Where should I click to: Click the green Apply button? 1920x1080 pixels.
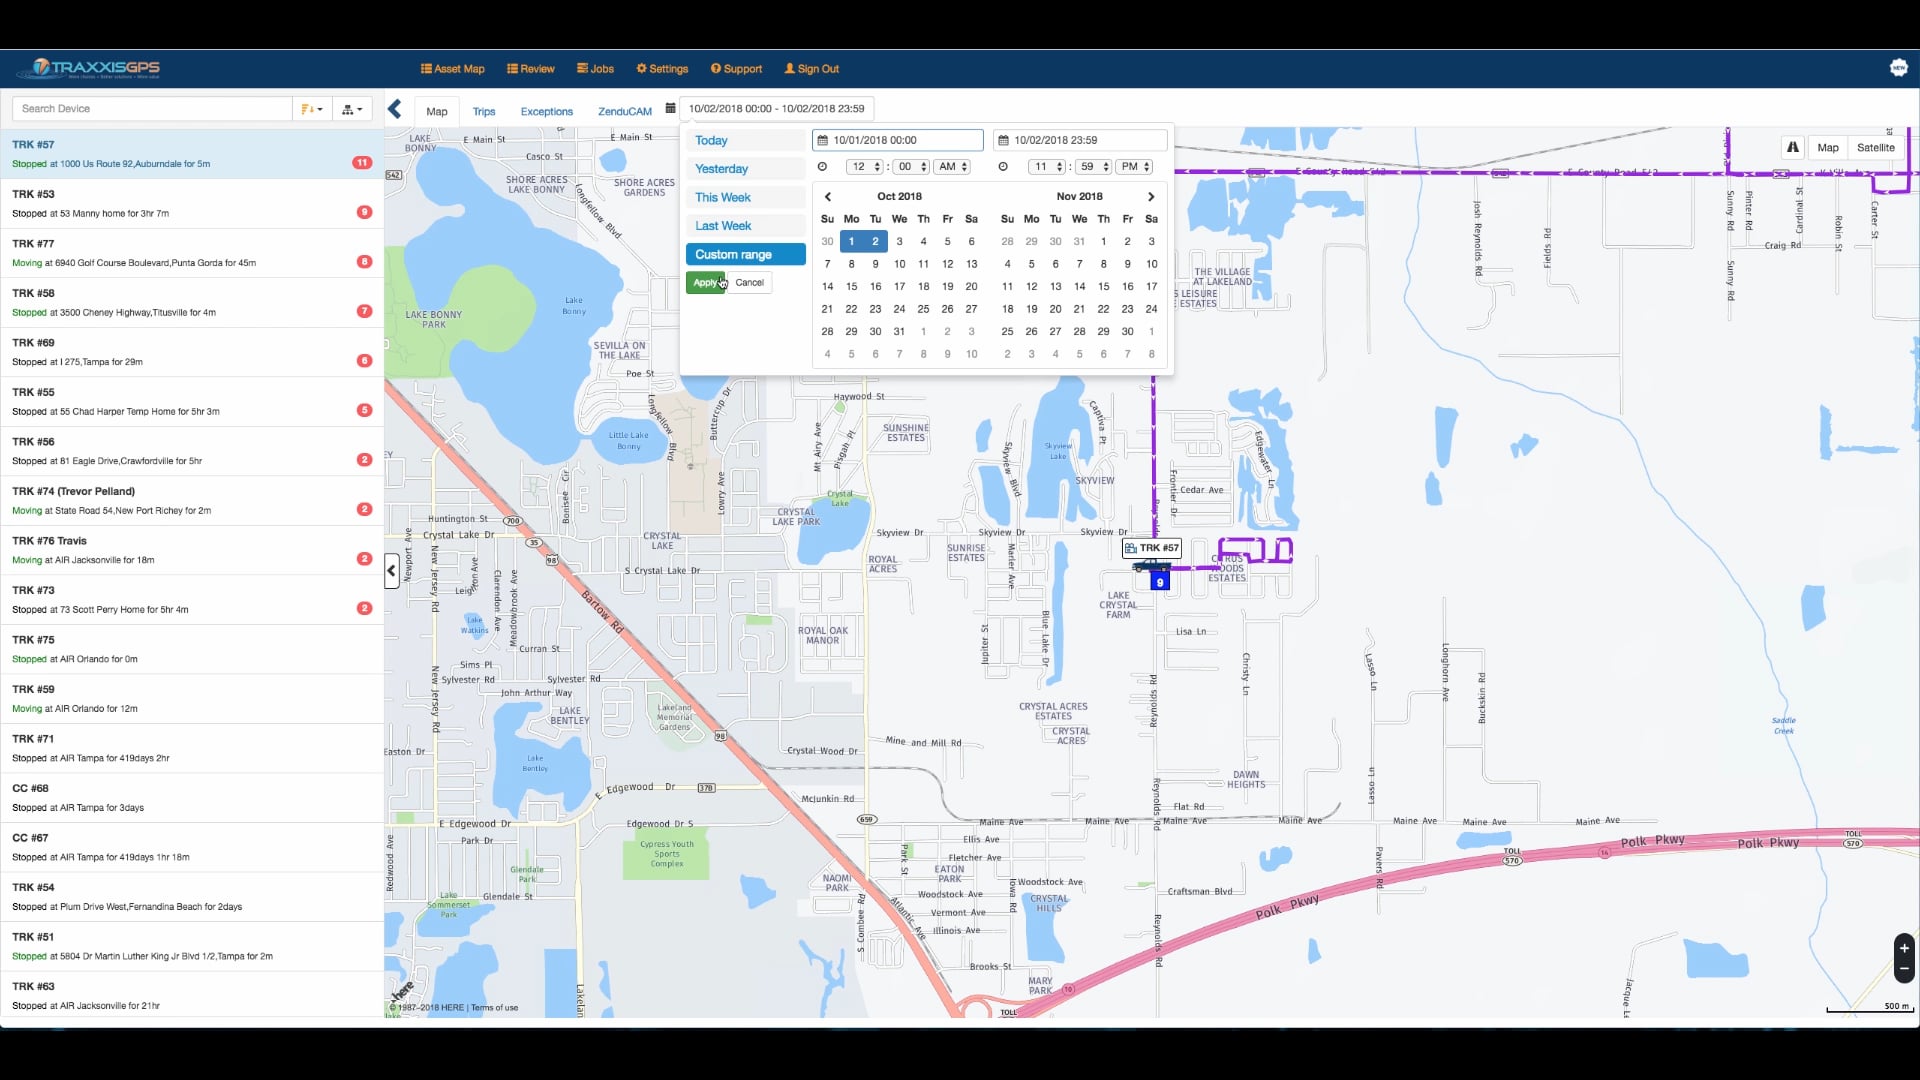coord(706,283)
